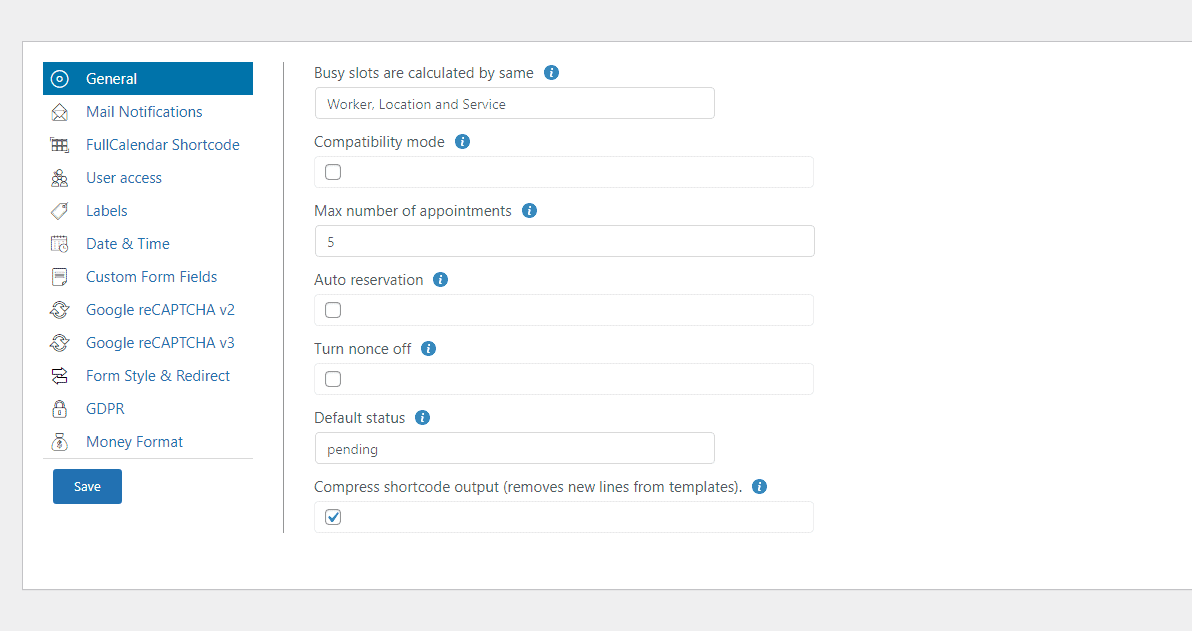Enable the Compatibility mode checkbox
The width and height of the screenshot is (1192, 631).
pos(333,172)
